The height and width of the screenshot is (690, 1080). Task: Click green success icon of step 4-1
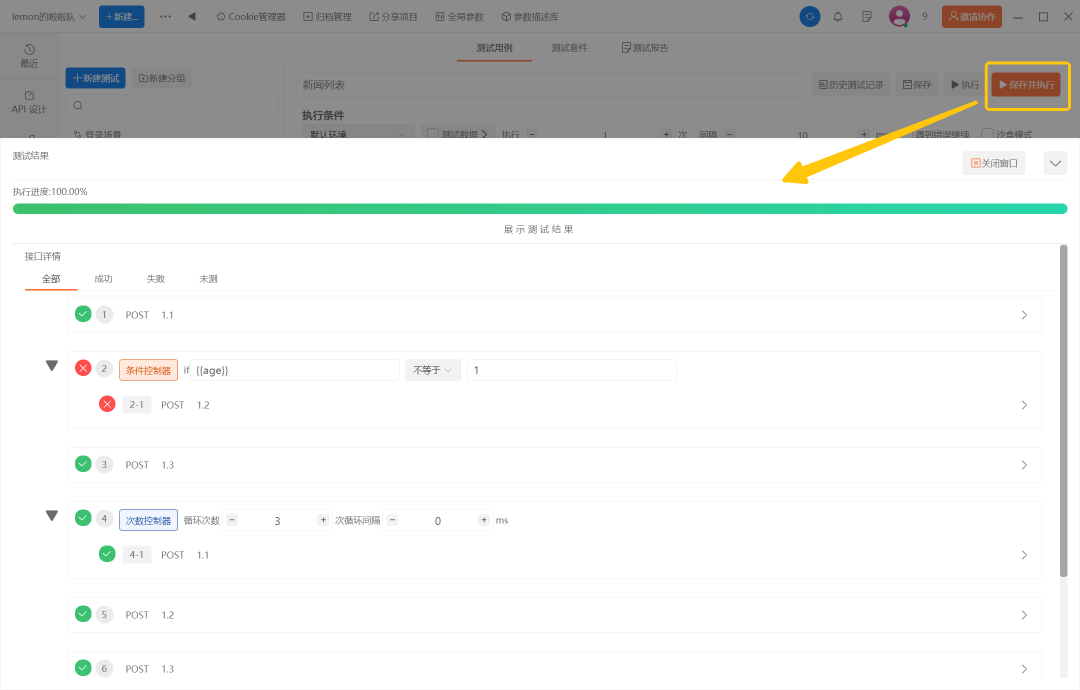[x=107, y=554]
